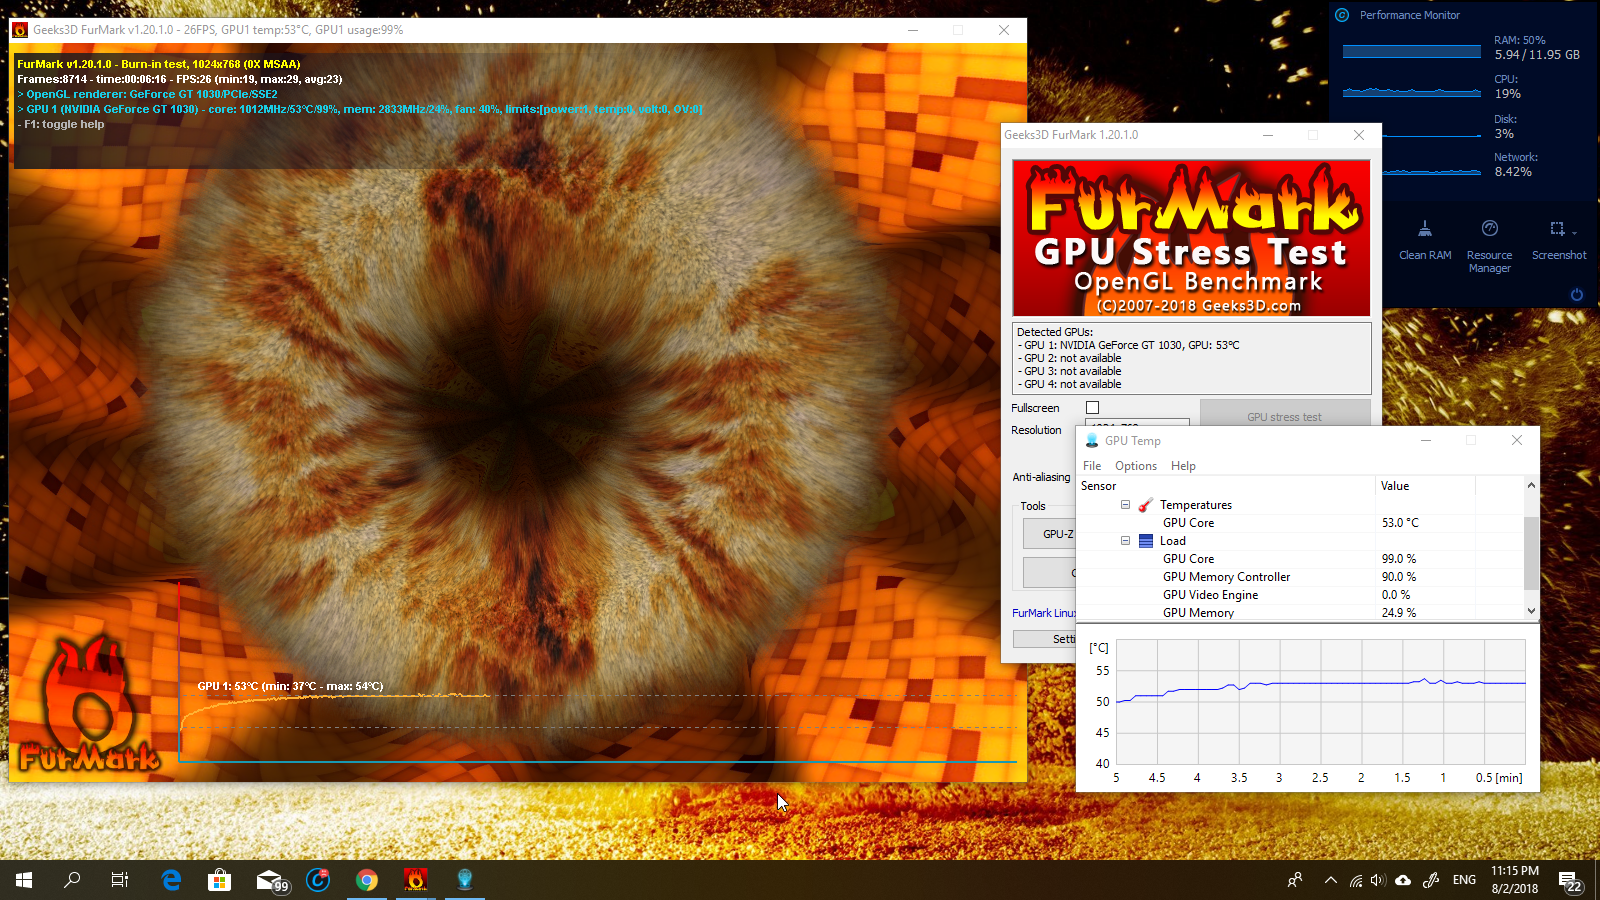This screenshot has width=1600, height=900.
Task: Select the GPU Video Engine row
Action: point(1300,595)
